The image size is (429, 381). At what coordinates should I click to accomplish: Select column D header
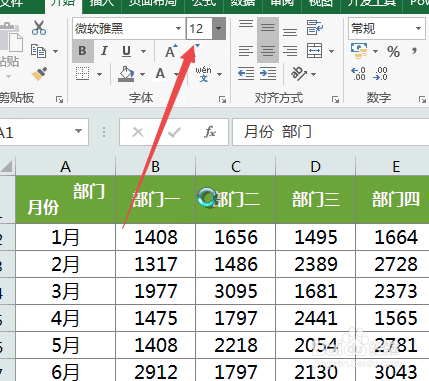coord(315,166)
